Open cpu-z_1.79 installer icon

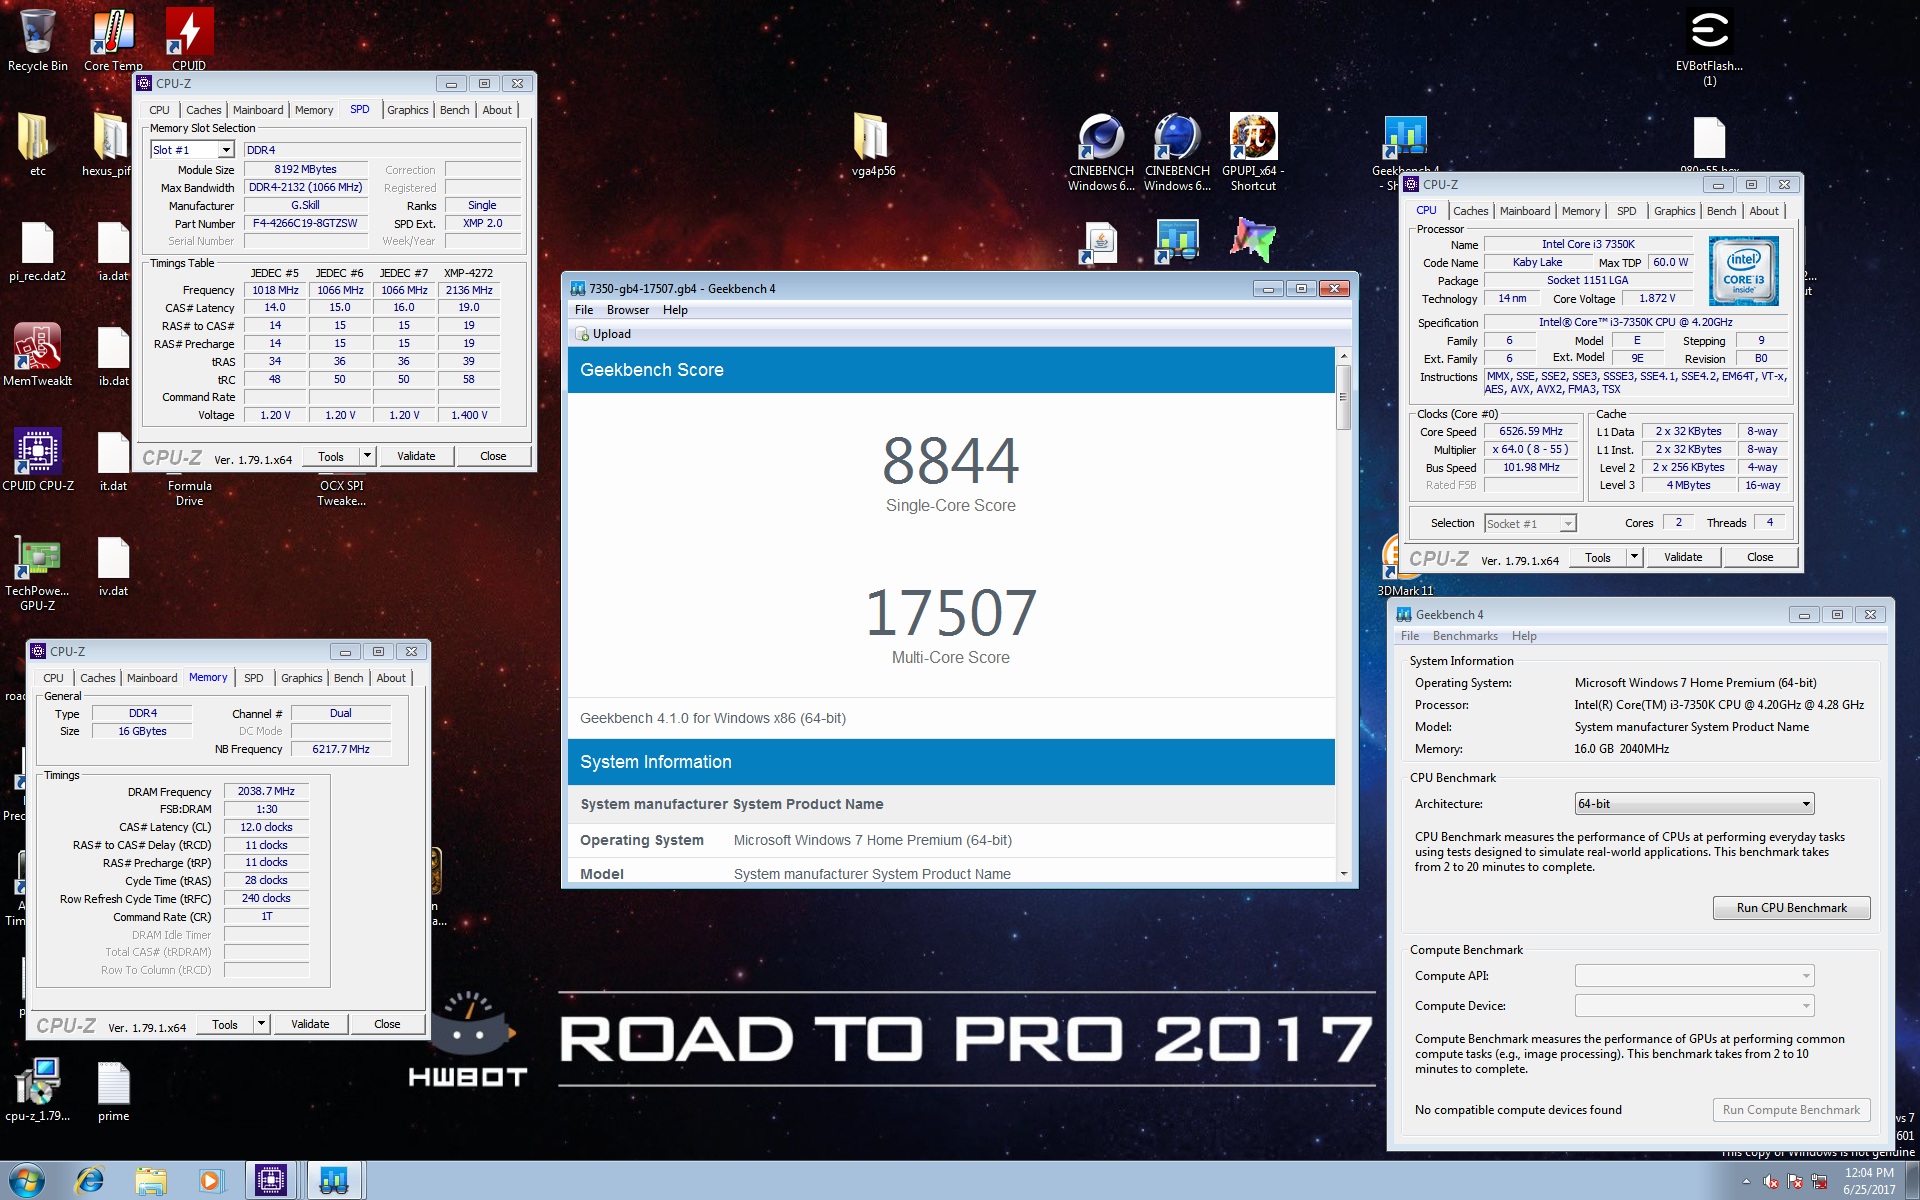(37, 1091)
